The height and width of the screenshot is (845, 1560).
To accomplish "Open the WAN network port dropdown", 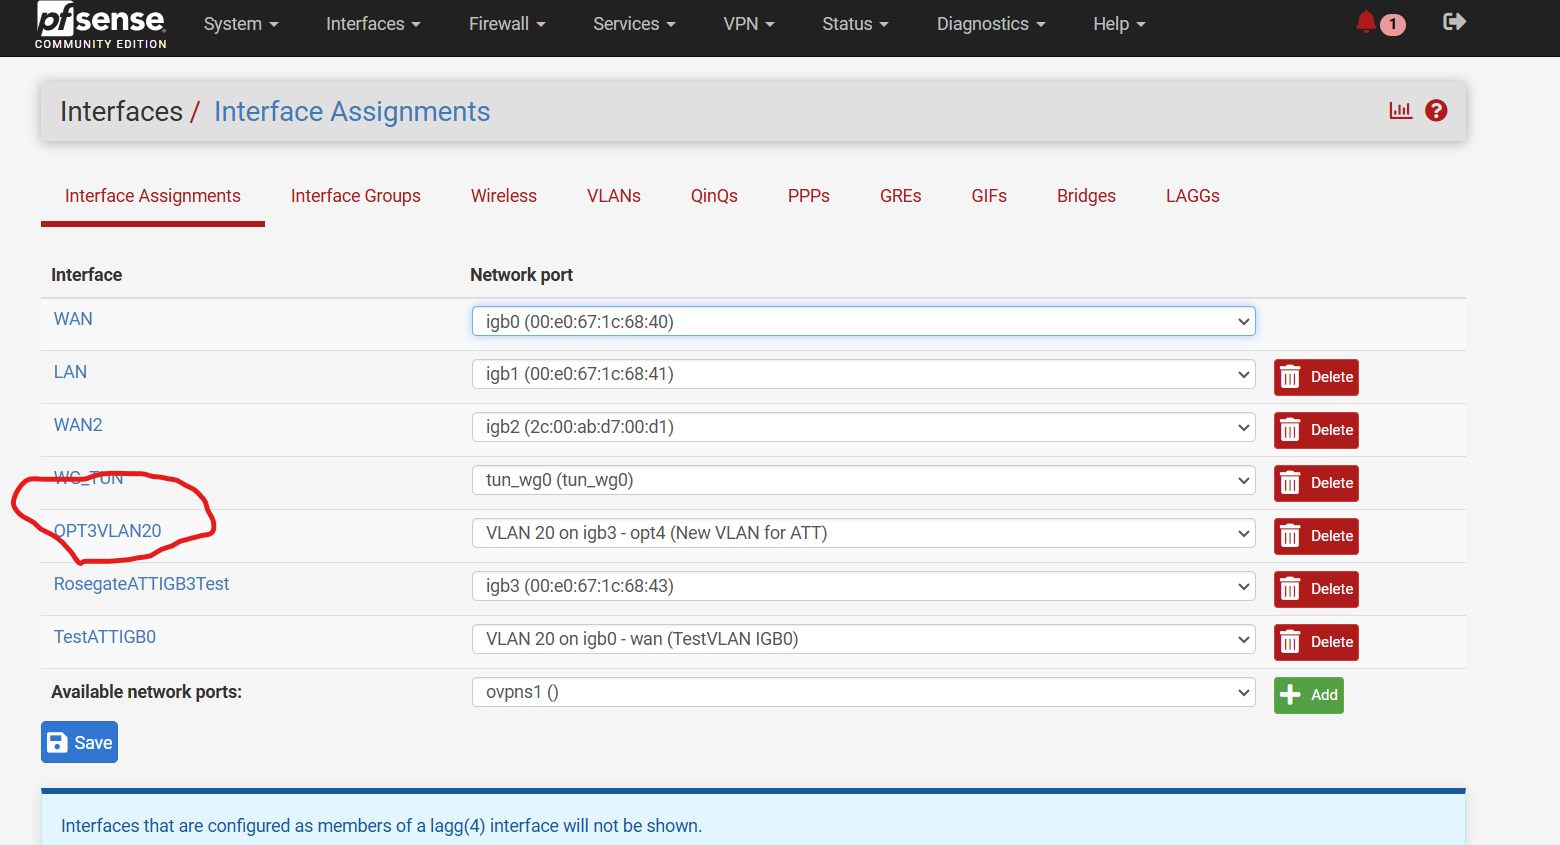I will coord(864,321).
